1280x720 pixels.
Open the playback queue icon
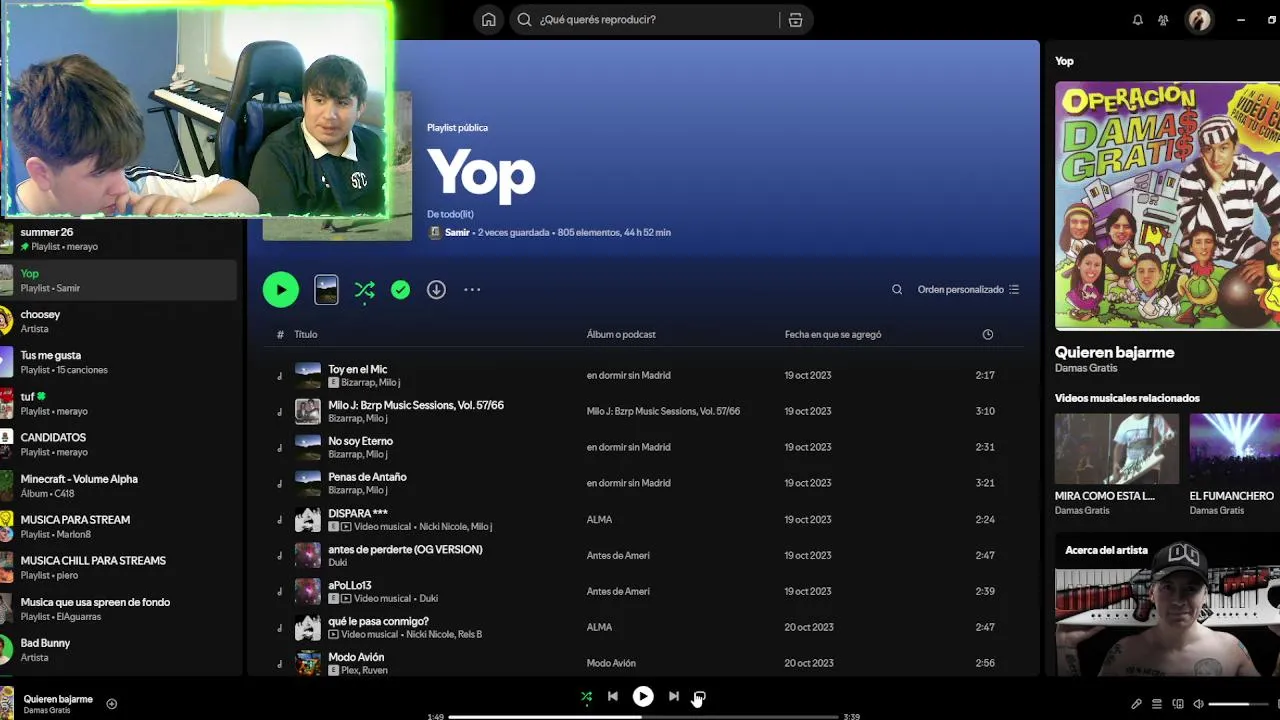coord(1157,704)
